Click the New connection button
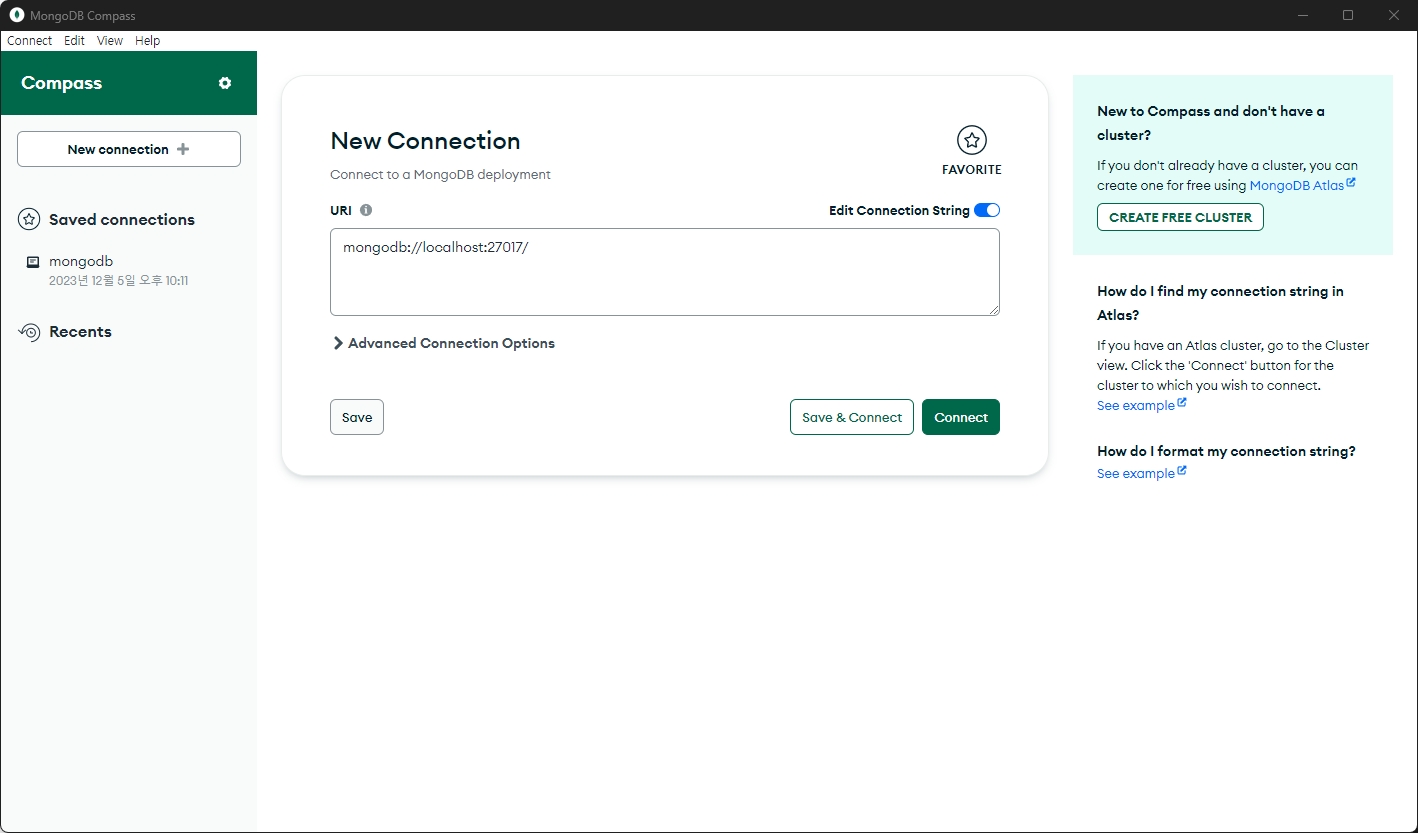The height and width of the screenshot is (833, 1418). pos(129,149)
